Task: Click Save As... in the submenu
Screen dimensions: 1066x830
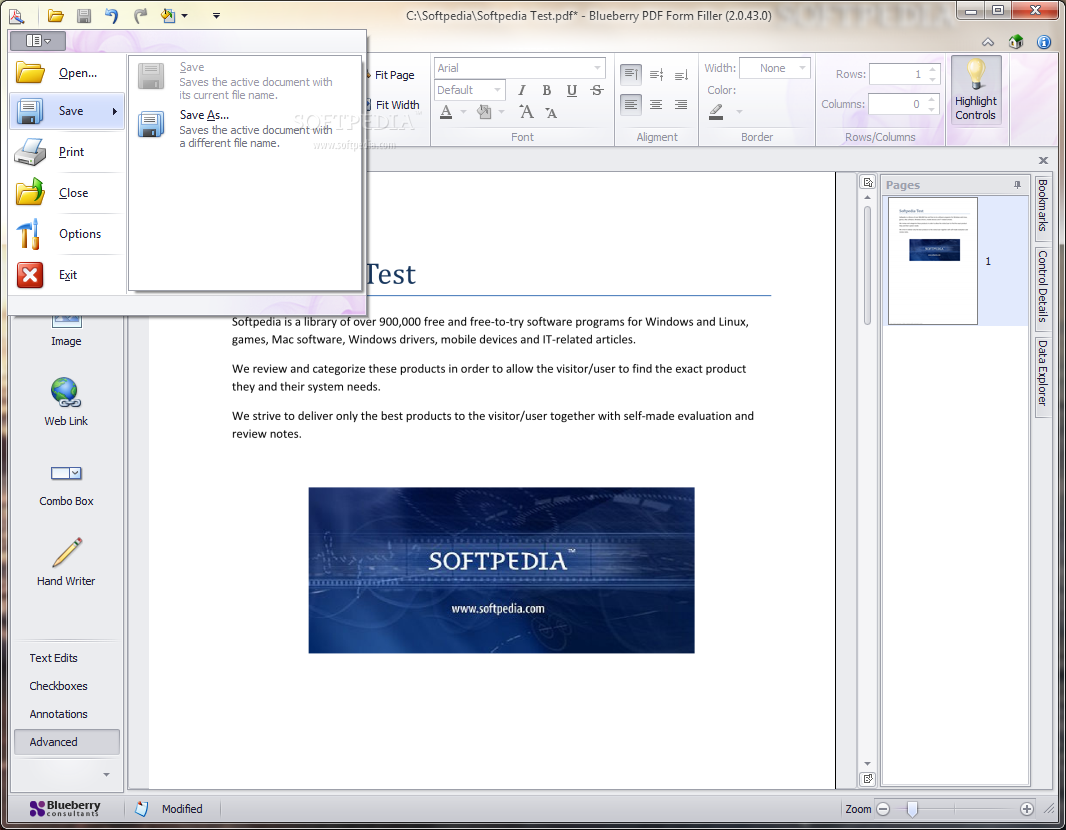Action: pyautogui.click(x=245, y=128)
